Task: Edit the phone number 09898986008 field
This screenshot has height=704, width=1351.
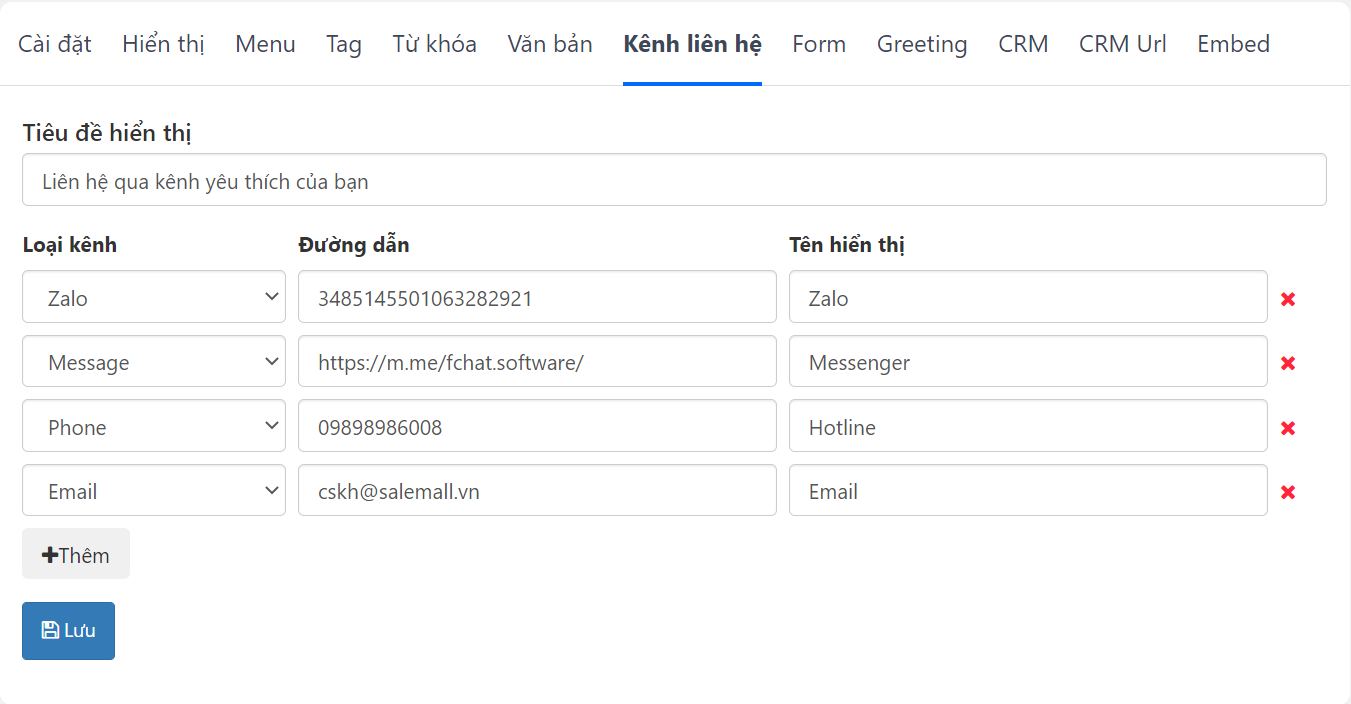Action: click(537, 426)
